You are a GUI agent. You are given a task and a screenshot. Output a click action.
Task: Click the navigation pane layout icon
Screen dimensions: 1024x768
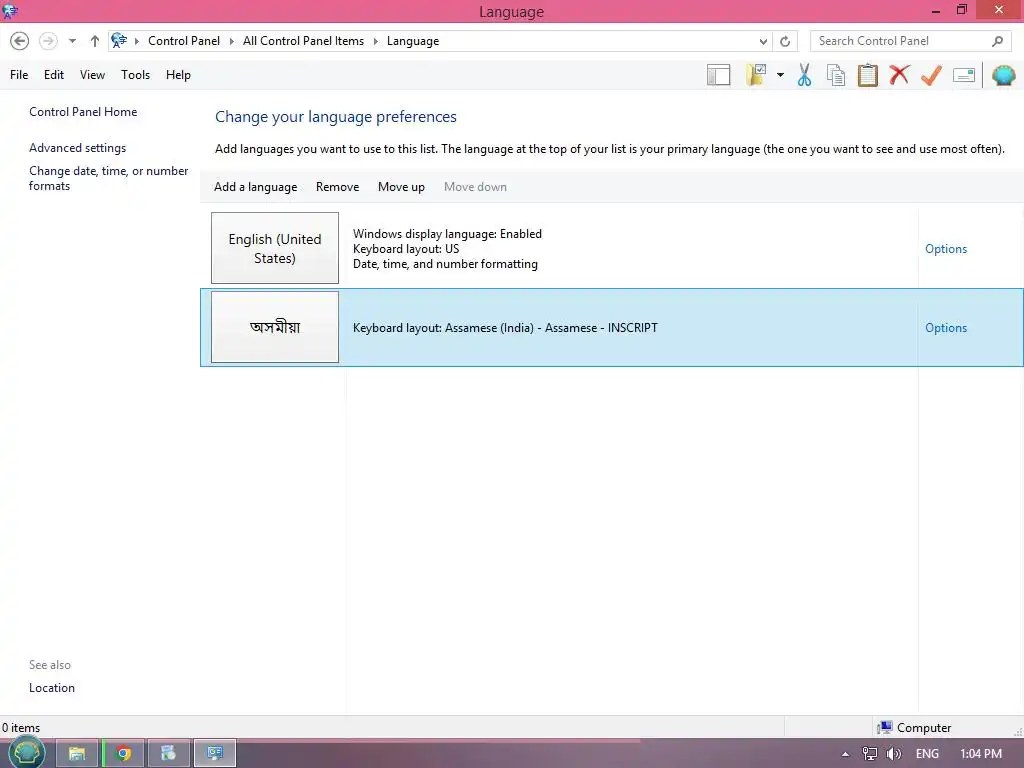pos(718,75)
